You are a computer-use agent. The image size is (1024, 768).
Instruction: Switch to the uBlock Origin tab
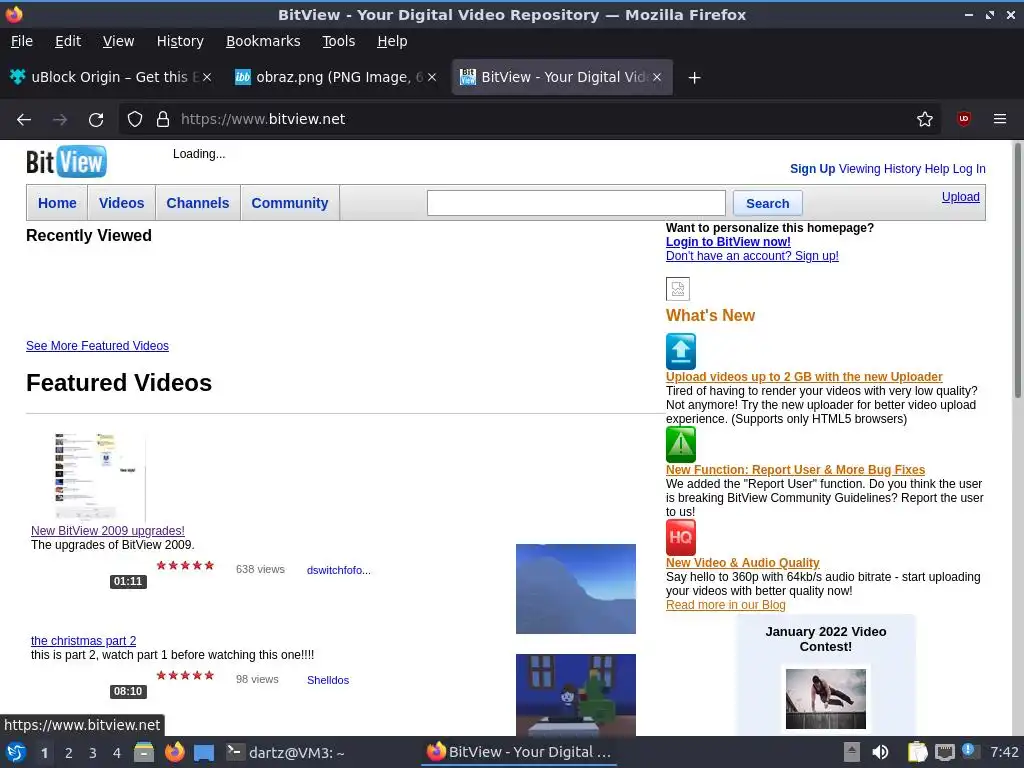click(111, 77)
